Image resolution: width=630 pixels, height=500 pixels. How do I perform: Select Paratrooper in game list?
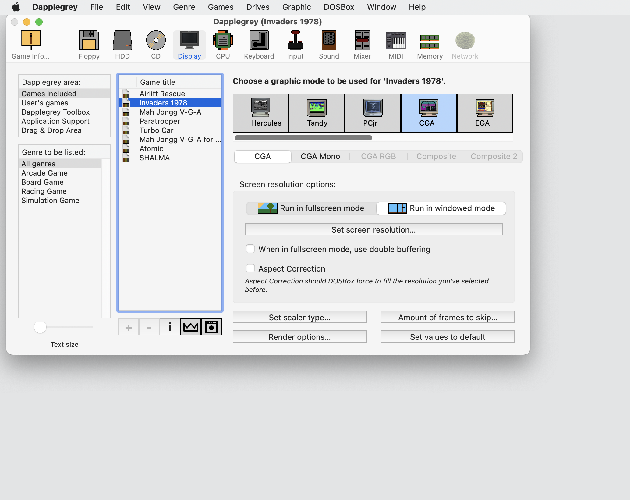click(x=170, y=121)
